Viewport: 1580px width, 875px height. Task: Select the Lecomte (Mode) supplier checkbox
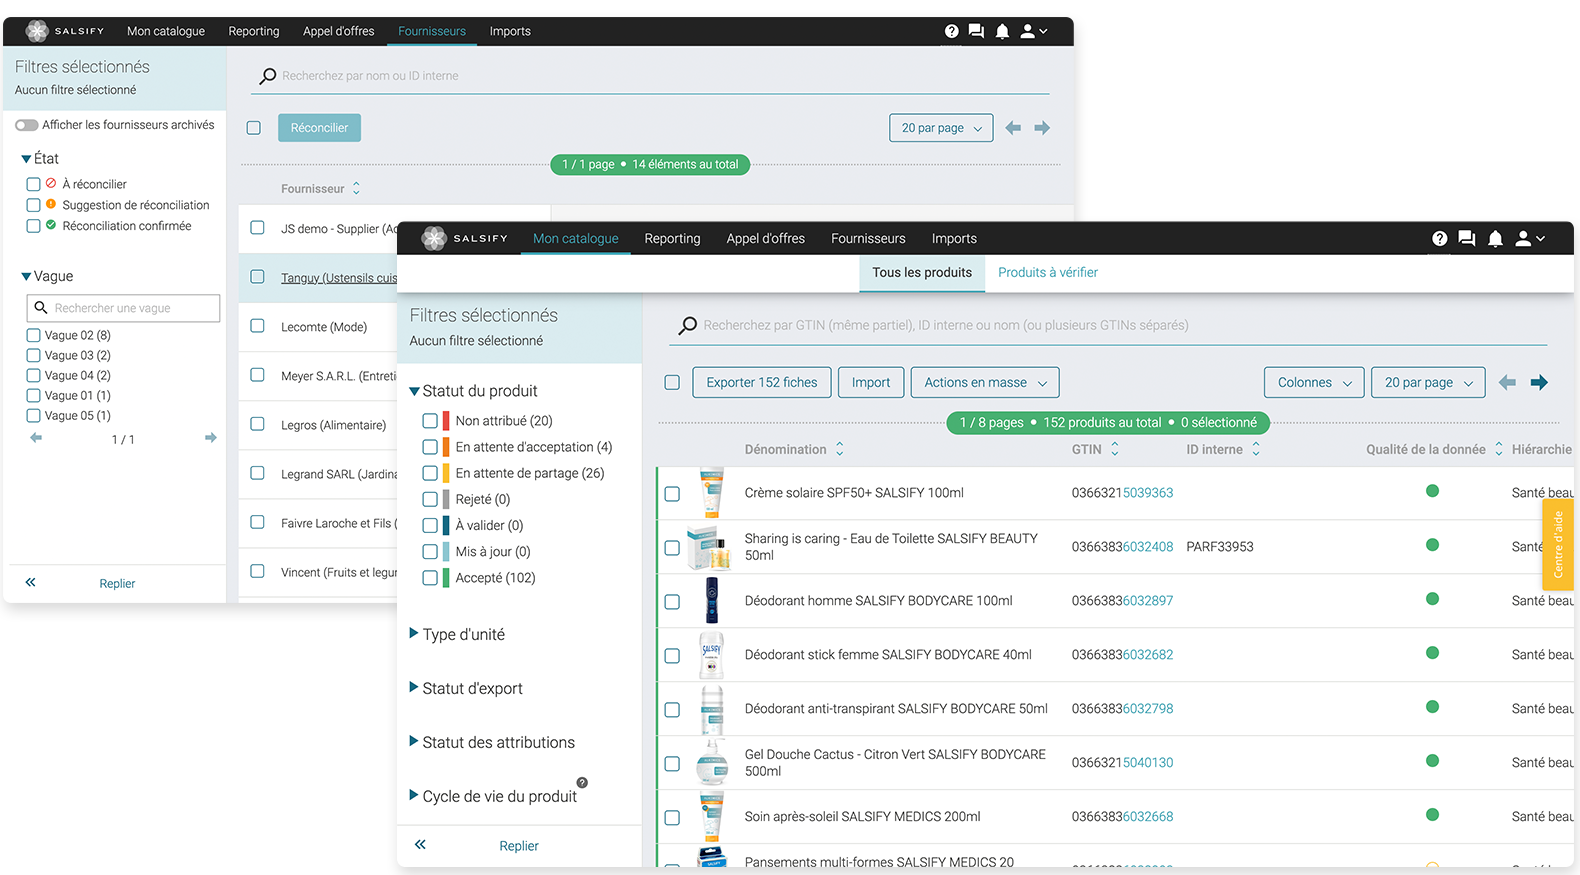pos(257,326)
